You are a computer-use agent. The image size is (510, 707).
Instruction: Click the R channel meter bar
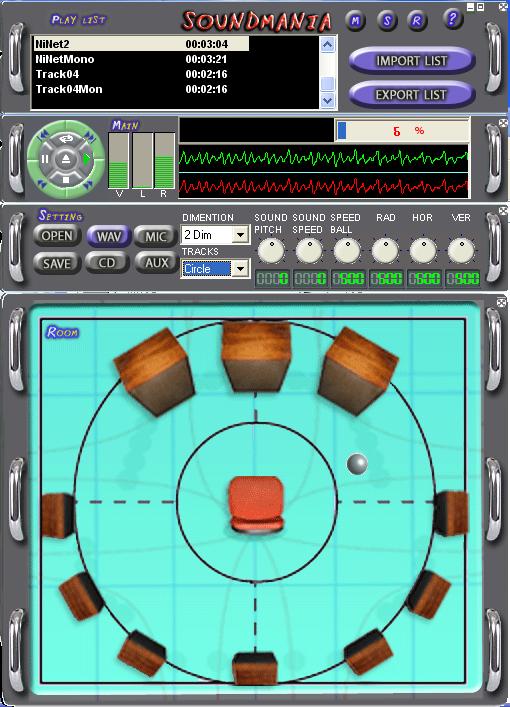pos(165,161)
